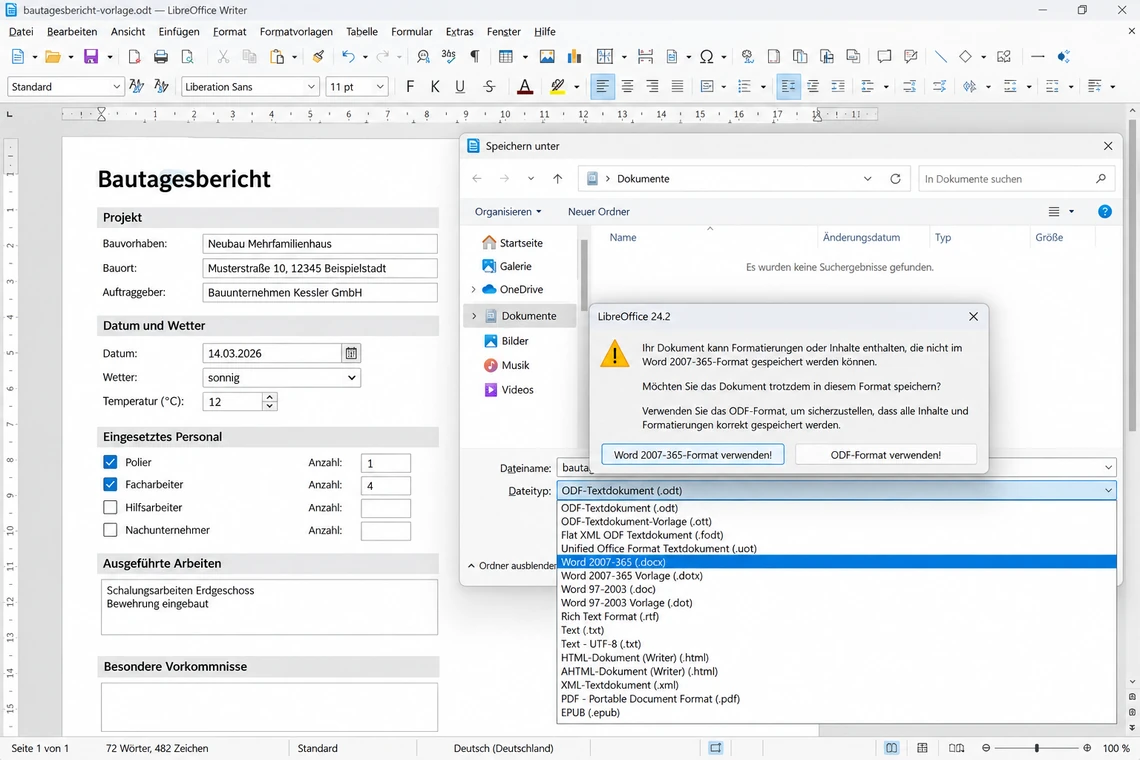Click the Bold F icon

tap(410, 87)
